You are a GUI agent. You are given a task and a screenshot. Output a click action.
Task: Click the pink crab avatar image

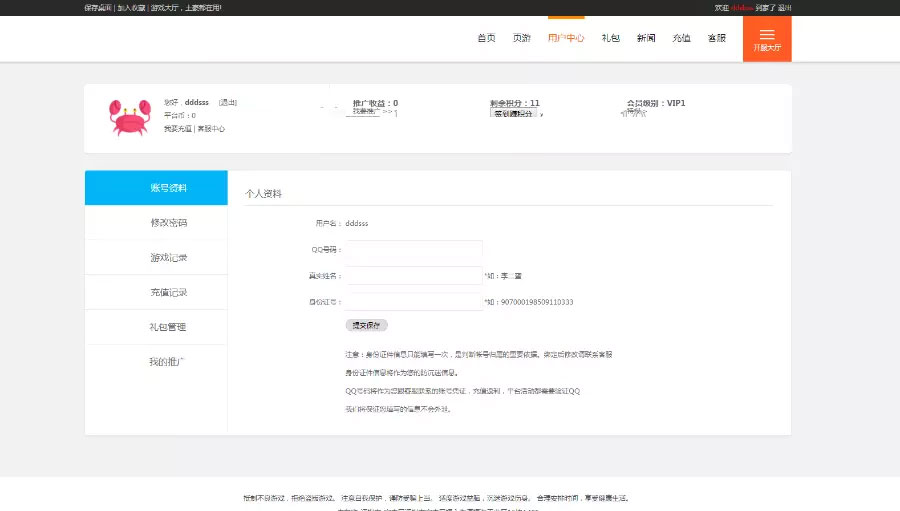coord(129,117)
